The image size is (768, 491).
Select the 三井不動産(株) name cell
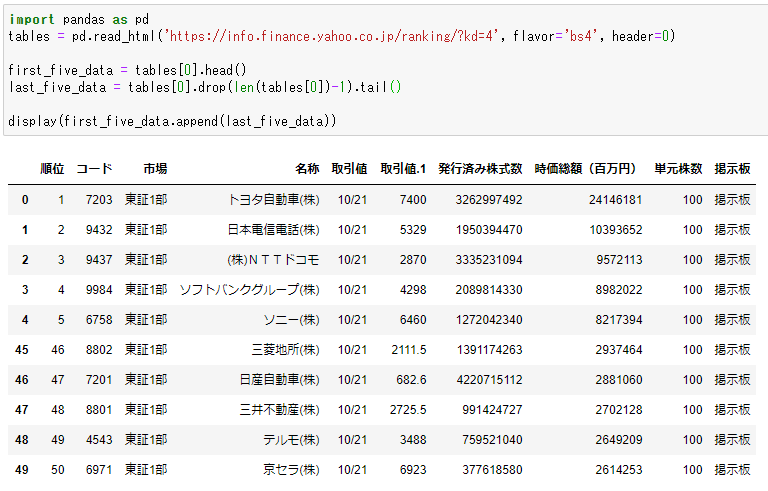[280, 410]
